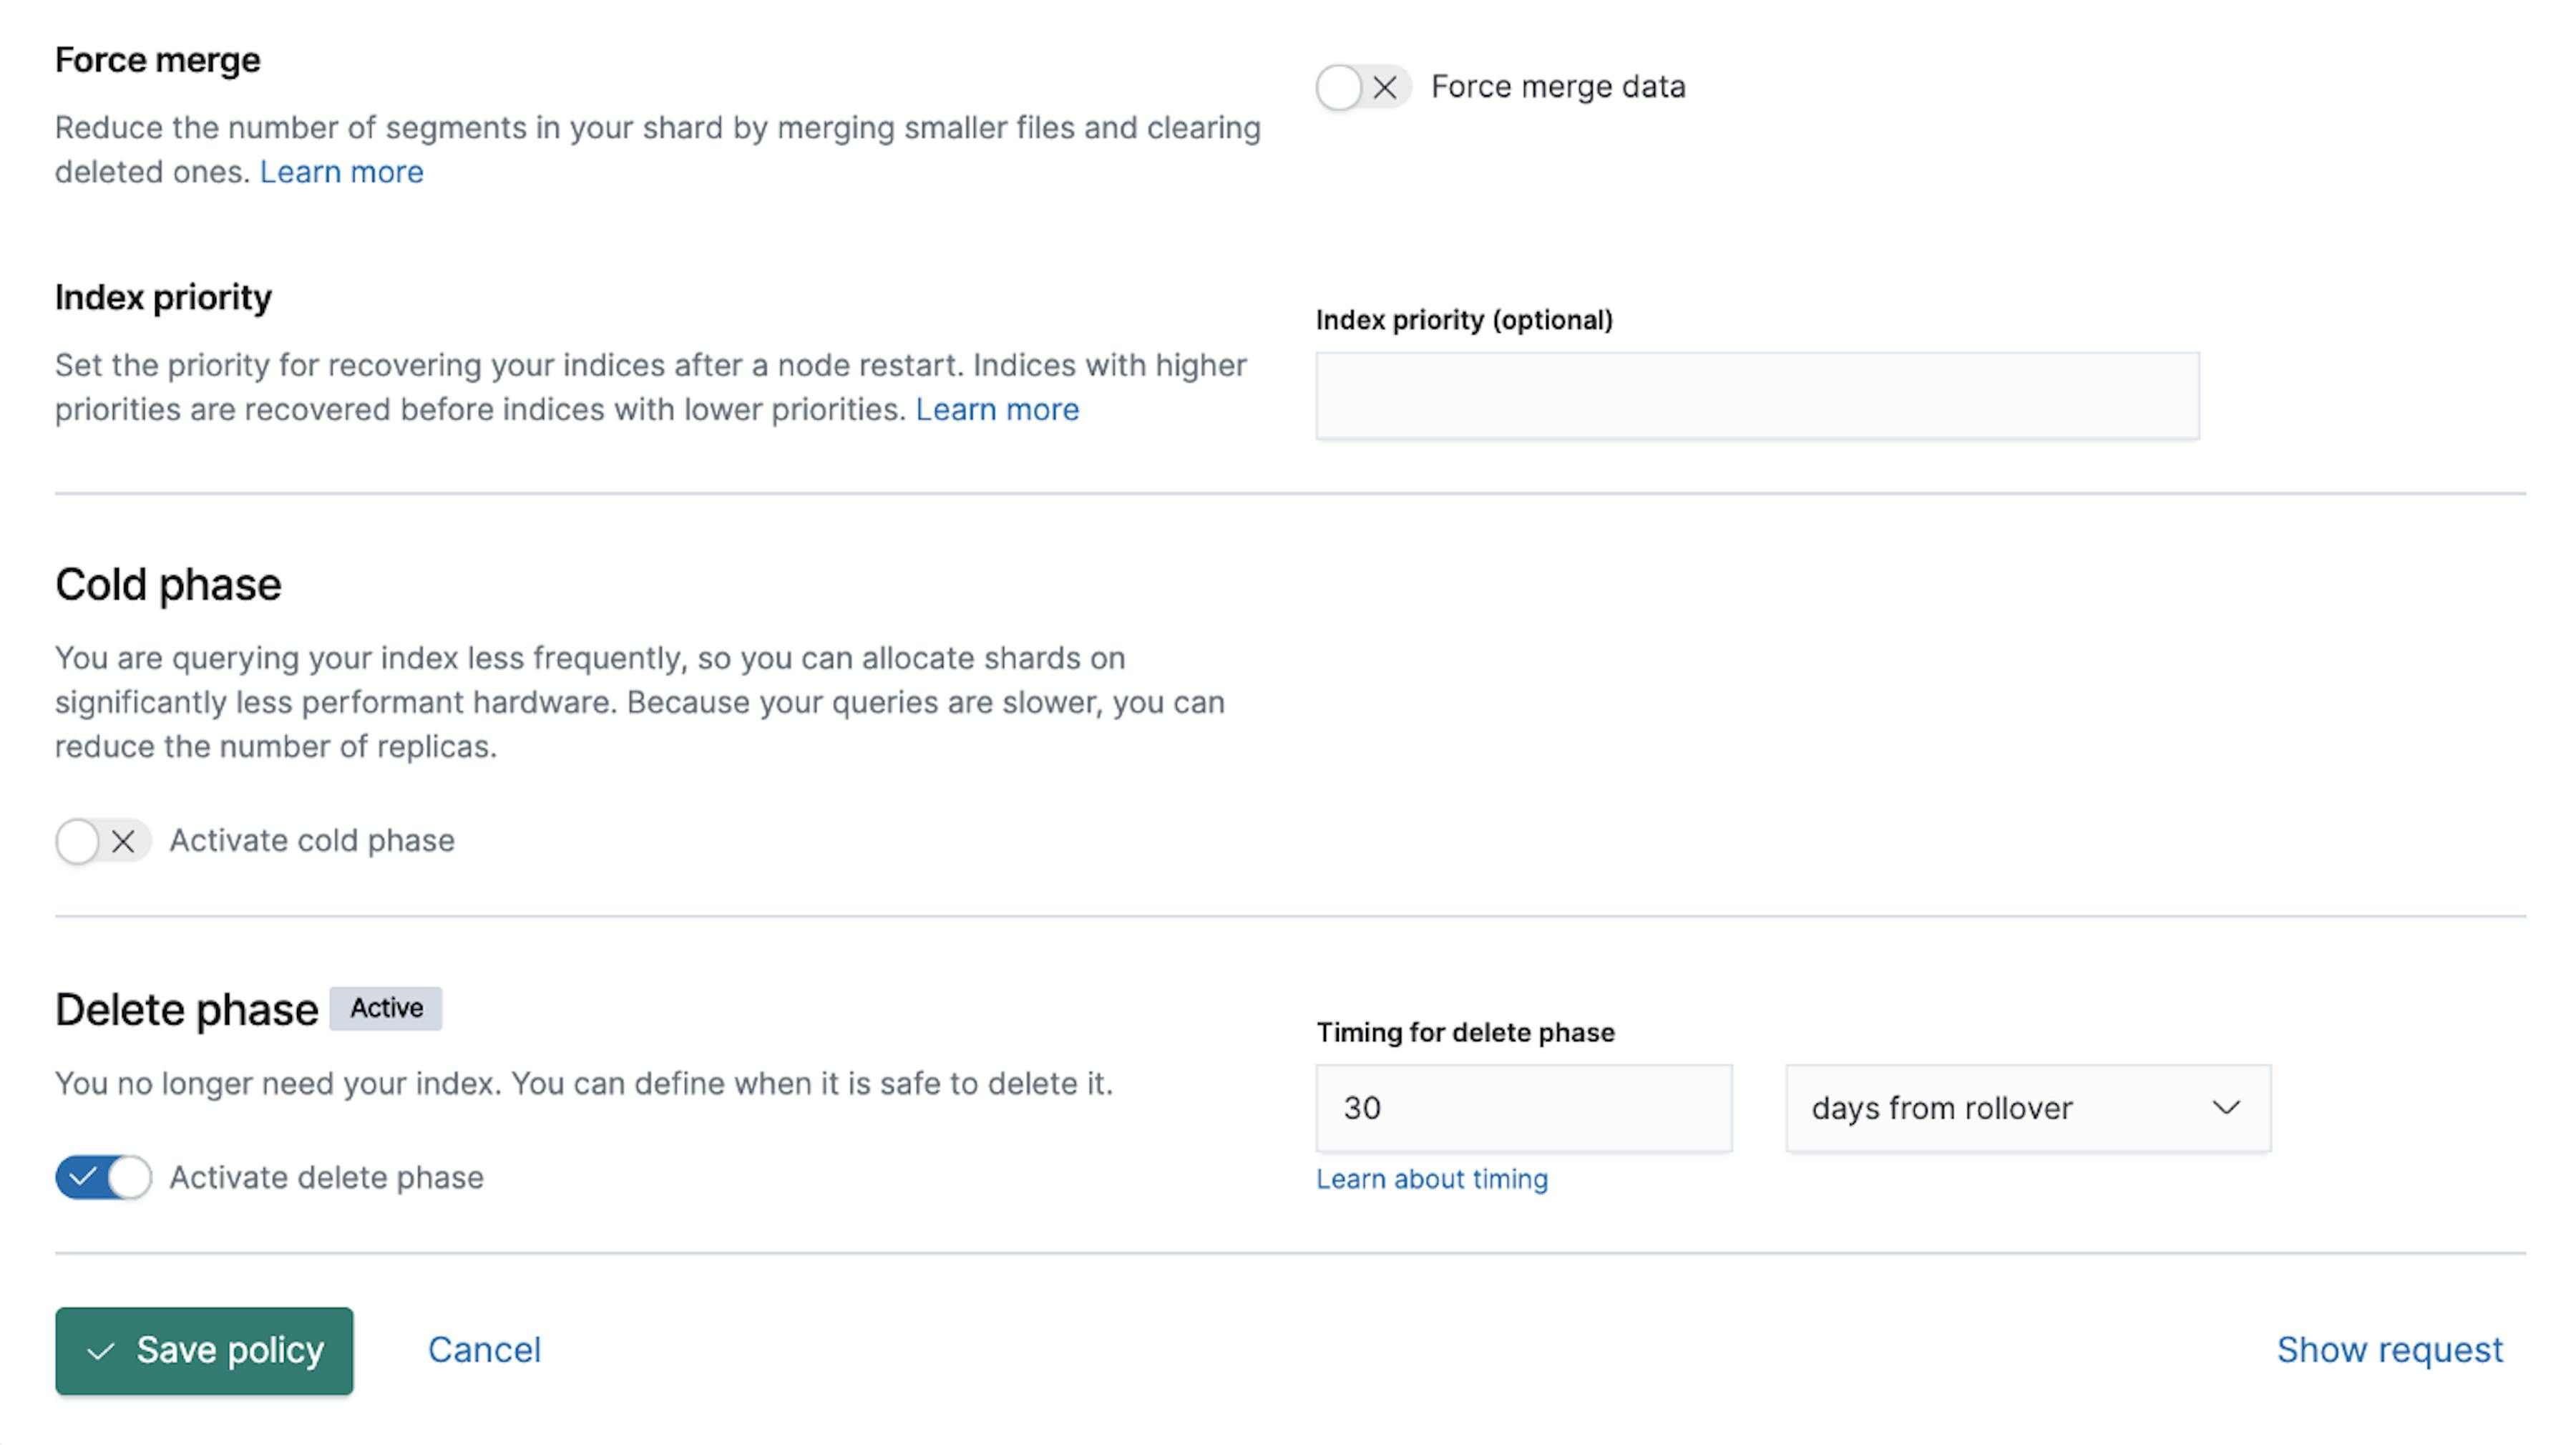Toggle the Force merge data switch
Screen dimensions: 2576x1445
tap(1361, 87)
